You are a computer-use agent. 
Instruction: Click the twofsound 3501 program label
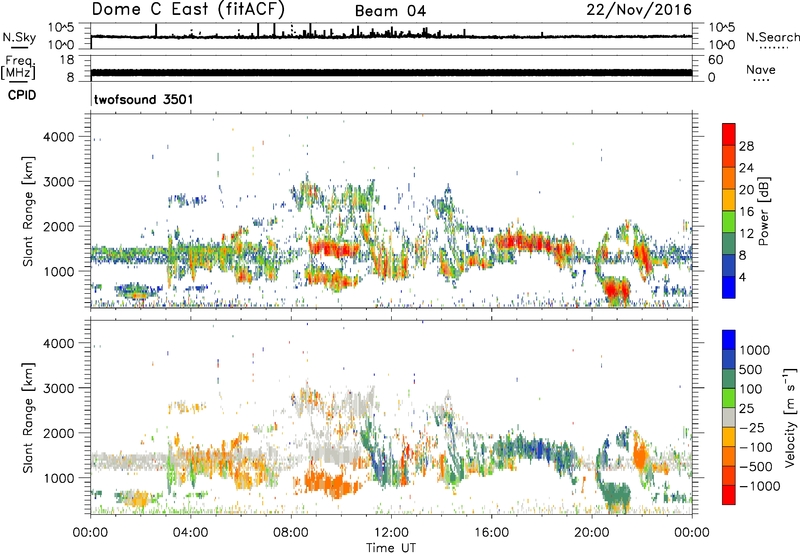coord(144,99)
